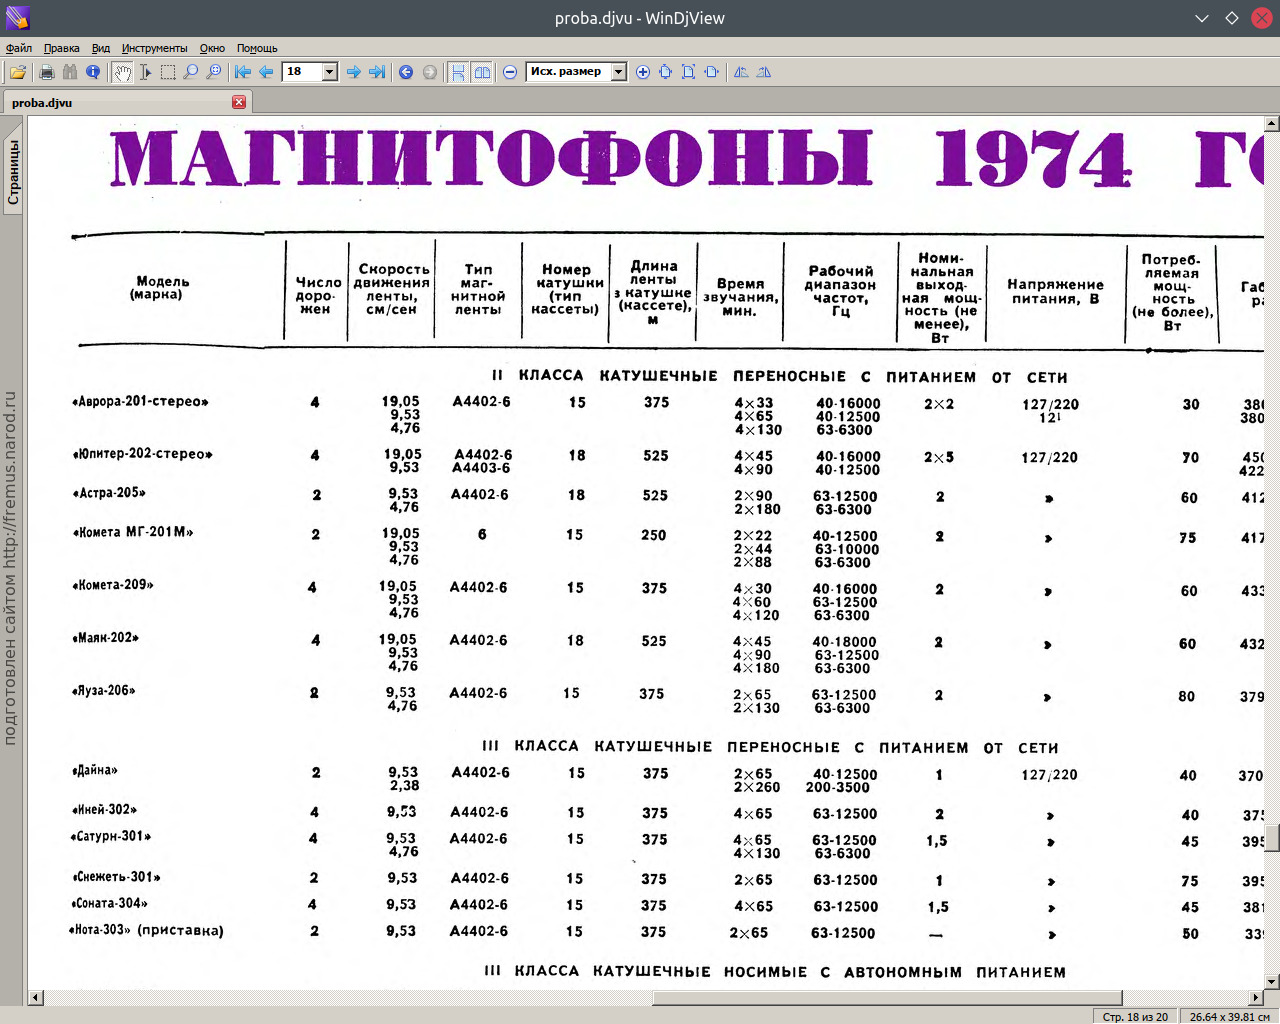
Task: Open the Правка menu
Action: (x=62, y=48)
